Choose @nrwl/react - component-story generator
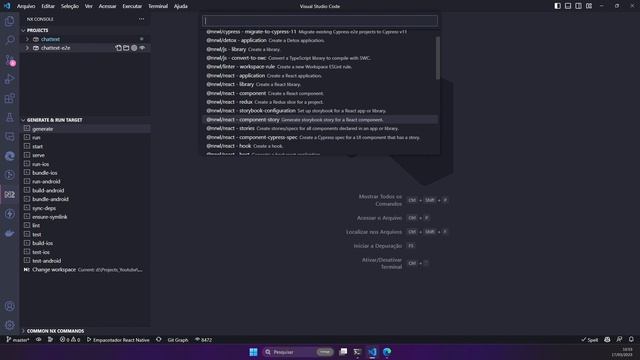 coord(320,120)
